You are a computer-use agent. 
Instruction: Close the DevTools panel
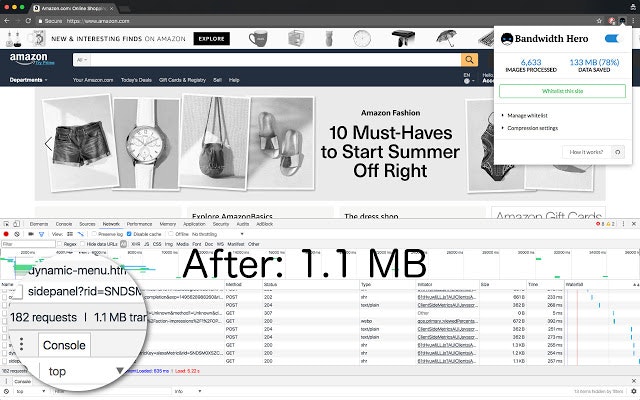click(x=633, y=224)
